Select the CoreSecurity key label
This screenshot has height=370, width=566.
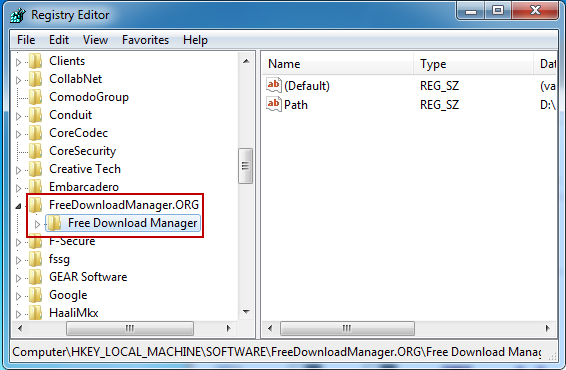[83, 151]
